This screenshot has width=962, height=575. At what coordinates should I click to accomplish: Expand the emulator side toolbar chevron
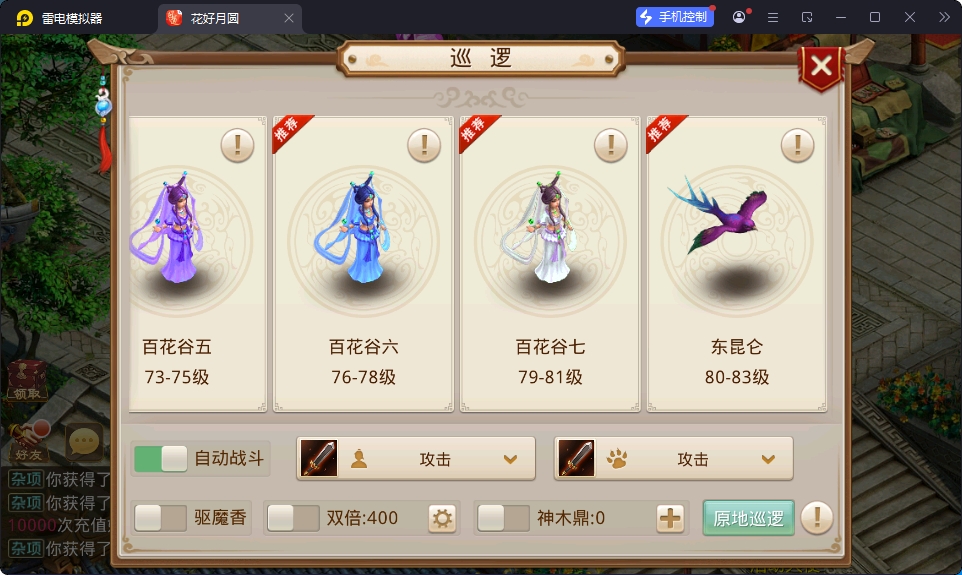pos(944,17)
